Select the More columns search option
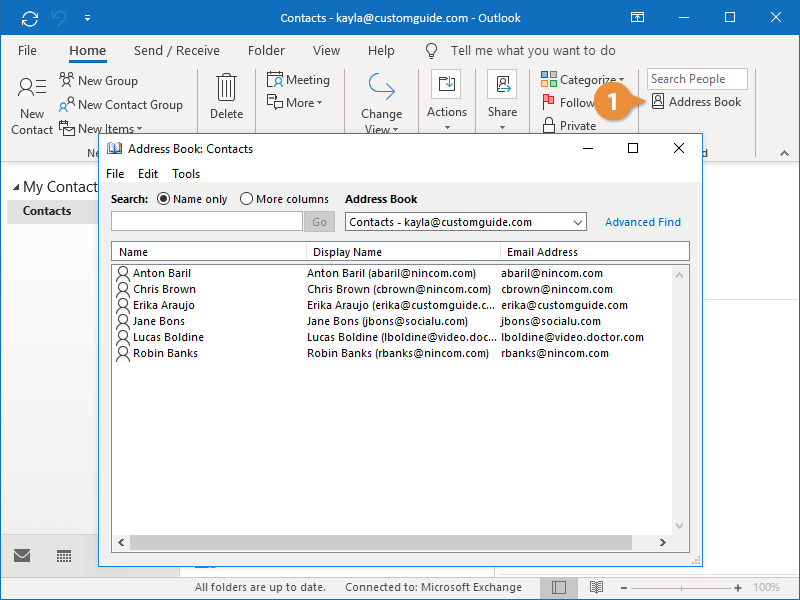Image resolution: width=800 pixels, height=600 pixels. pyautogui.click(x=285, y=199)
